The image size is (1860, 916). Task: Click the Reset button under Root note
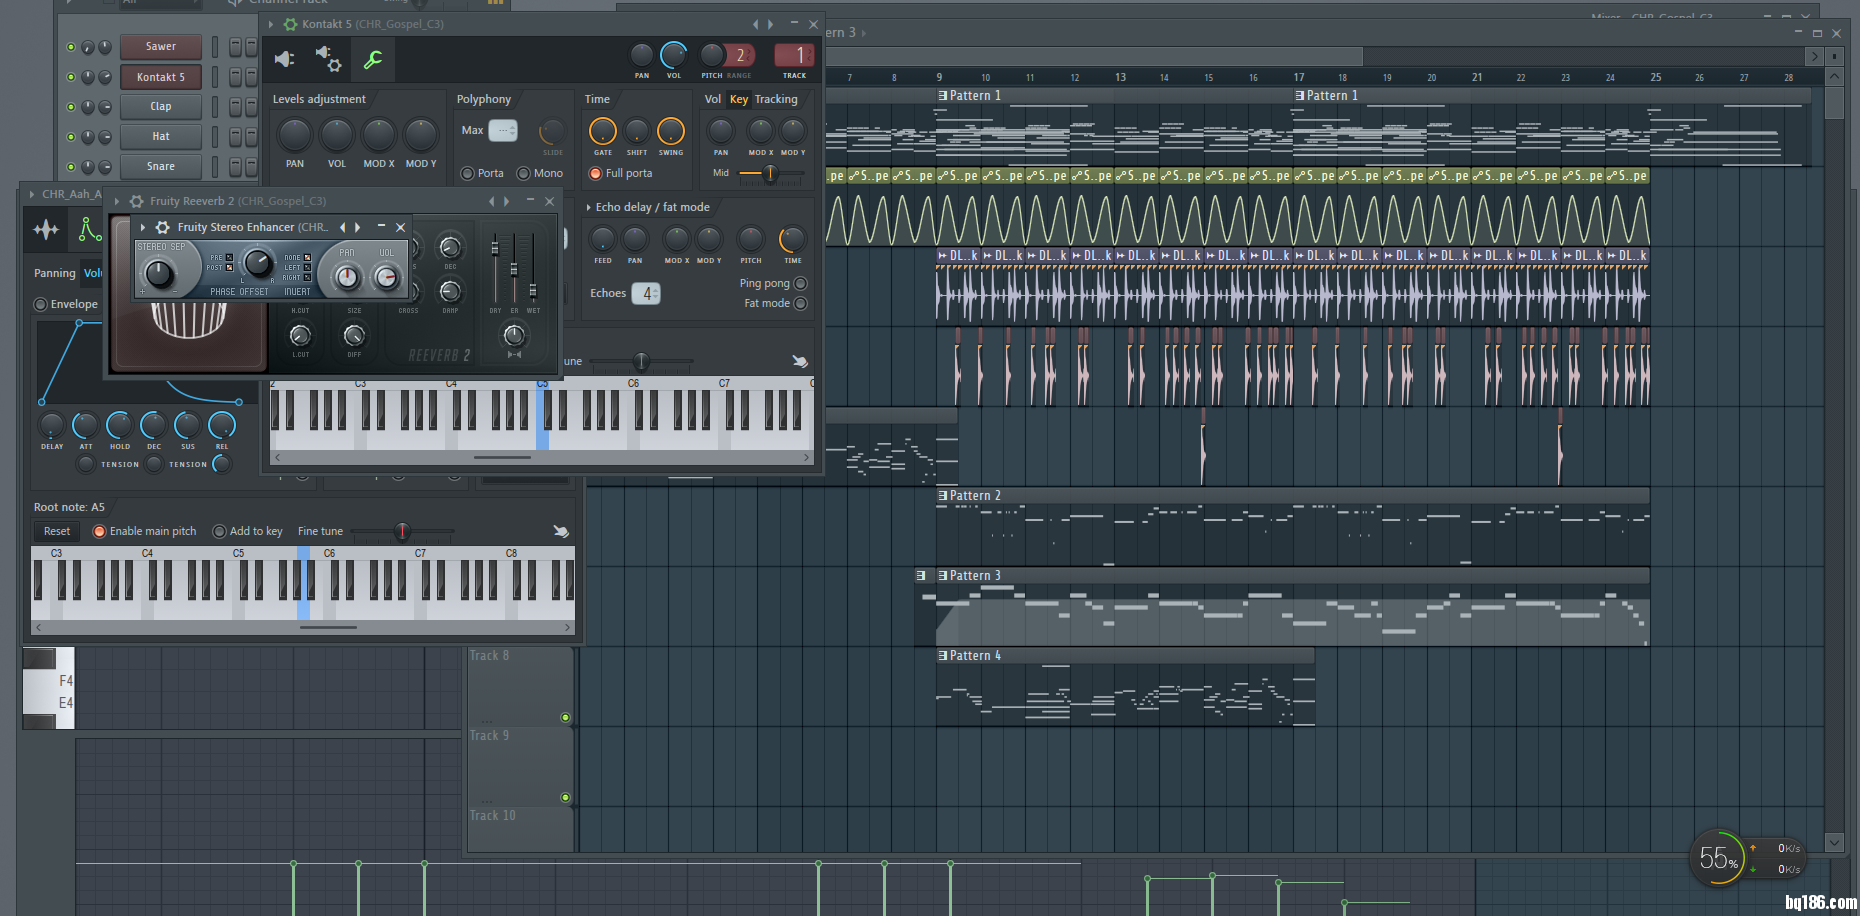point(57,531)
